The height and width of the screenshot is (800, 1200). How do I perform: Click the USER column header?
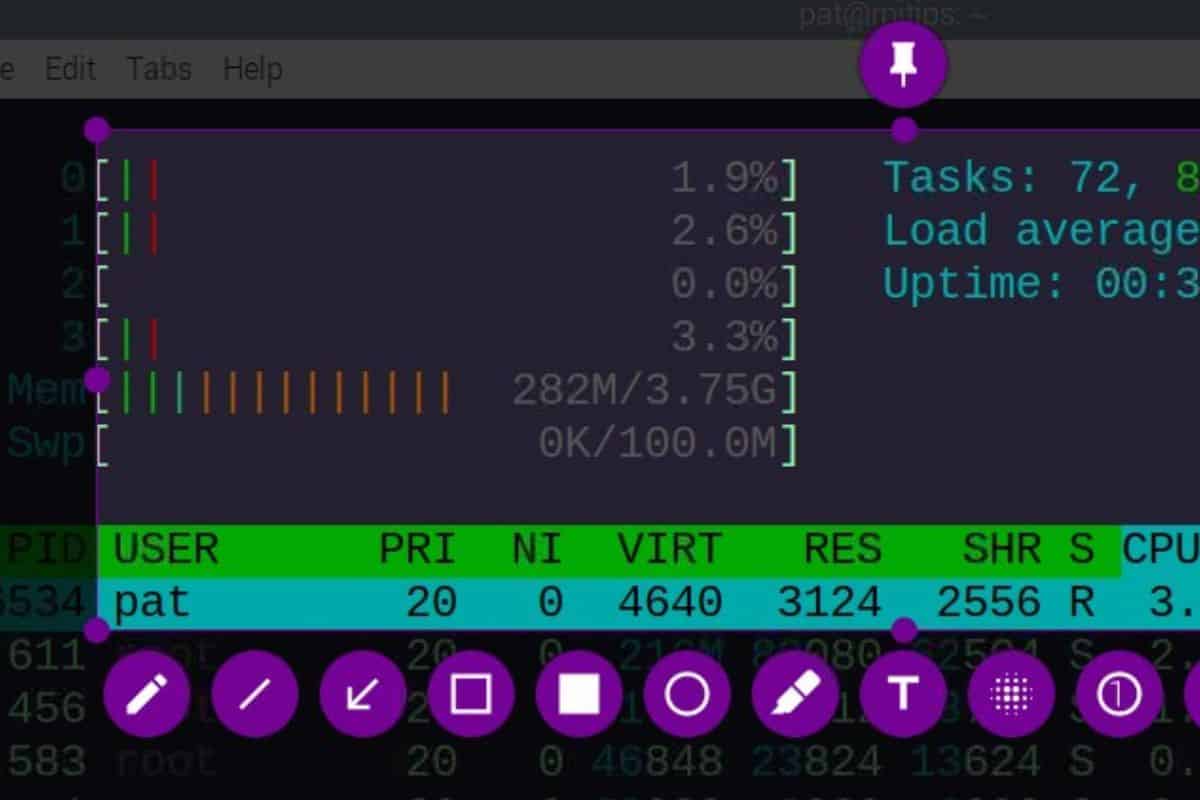pos(163,548)
